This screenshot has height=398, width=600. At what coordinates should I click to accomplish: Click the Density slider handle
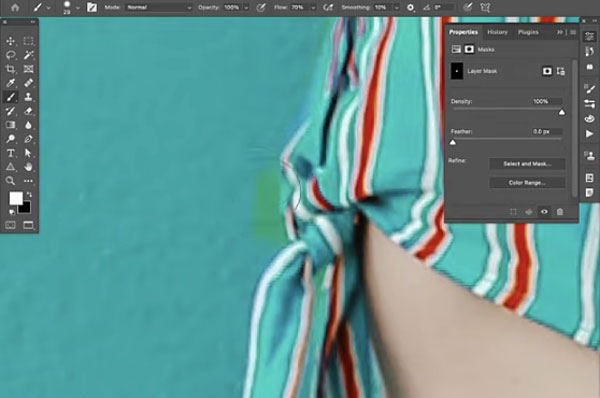tap(561, 112)
